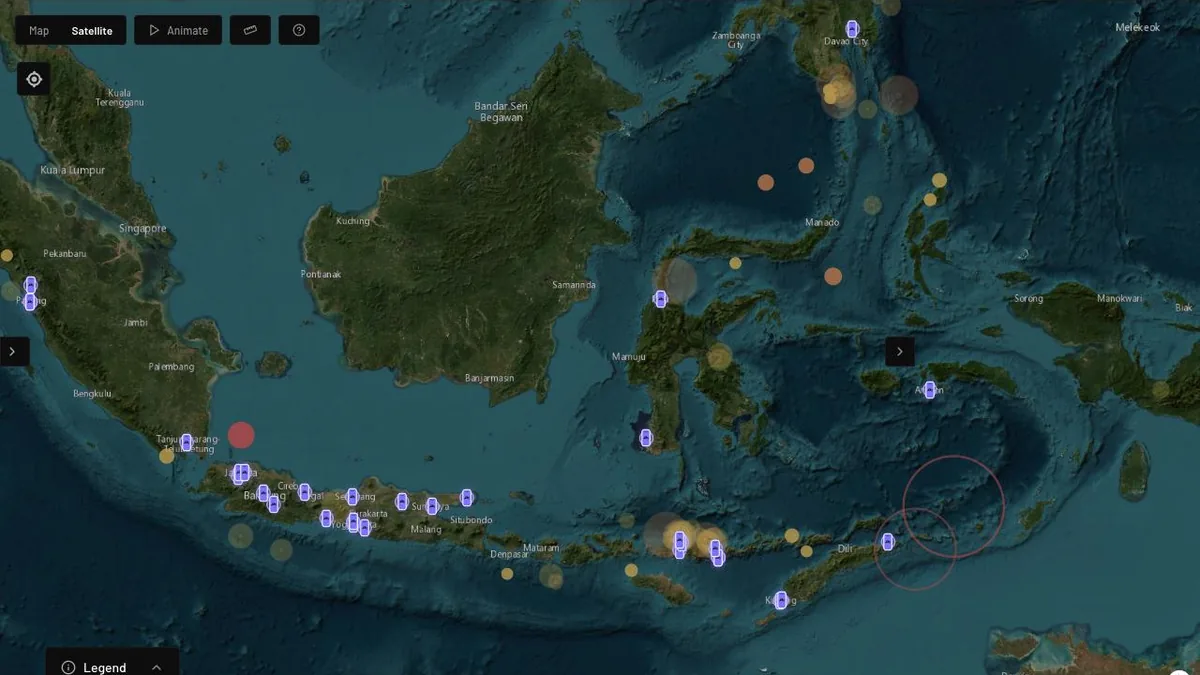This screenshot has width=1200, height=675.
Task: Click the Kuching city label
Action: tap(353, 221)
